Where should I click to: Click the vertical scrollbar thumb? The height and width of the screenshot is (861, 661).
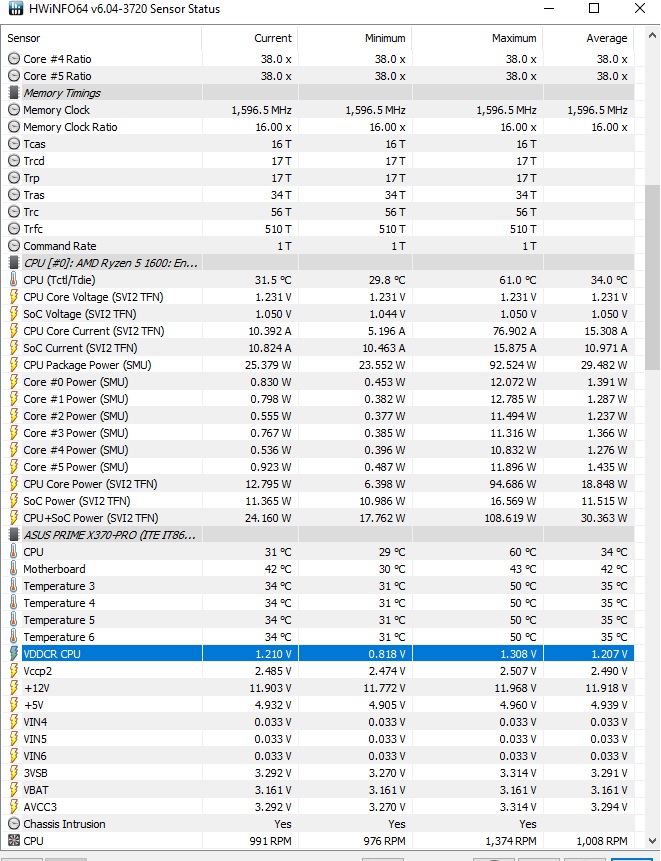pyautogui.click(x=652, y=278)
